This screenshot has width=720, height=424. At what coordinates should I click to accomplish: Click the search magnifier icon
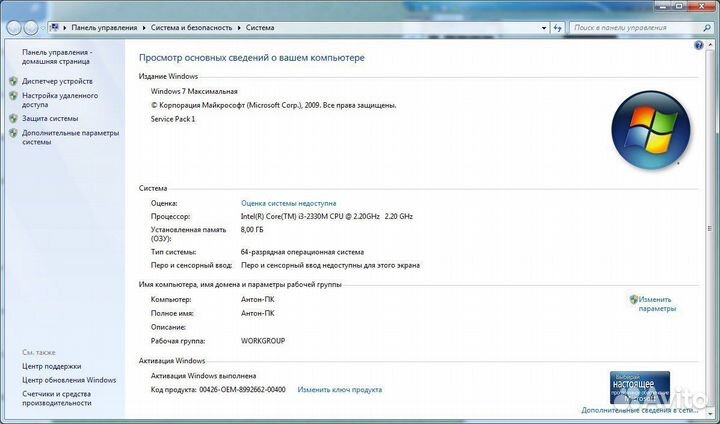tap(707, 28)
